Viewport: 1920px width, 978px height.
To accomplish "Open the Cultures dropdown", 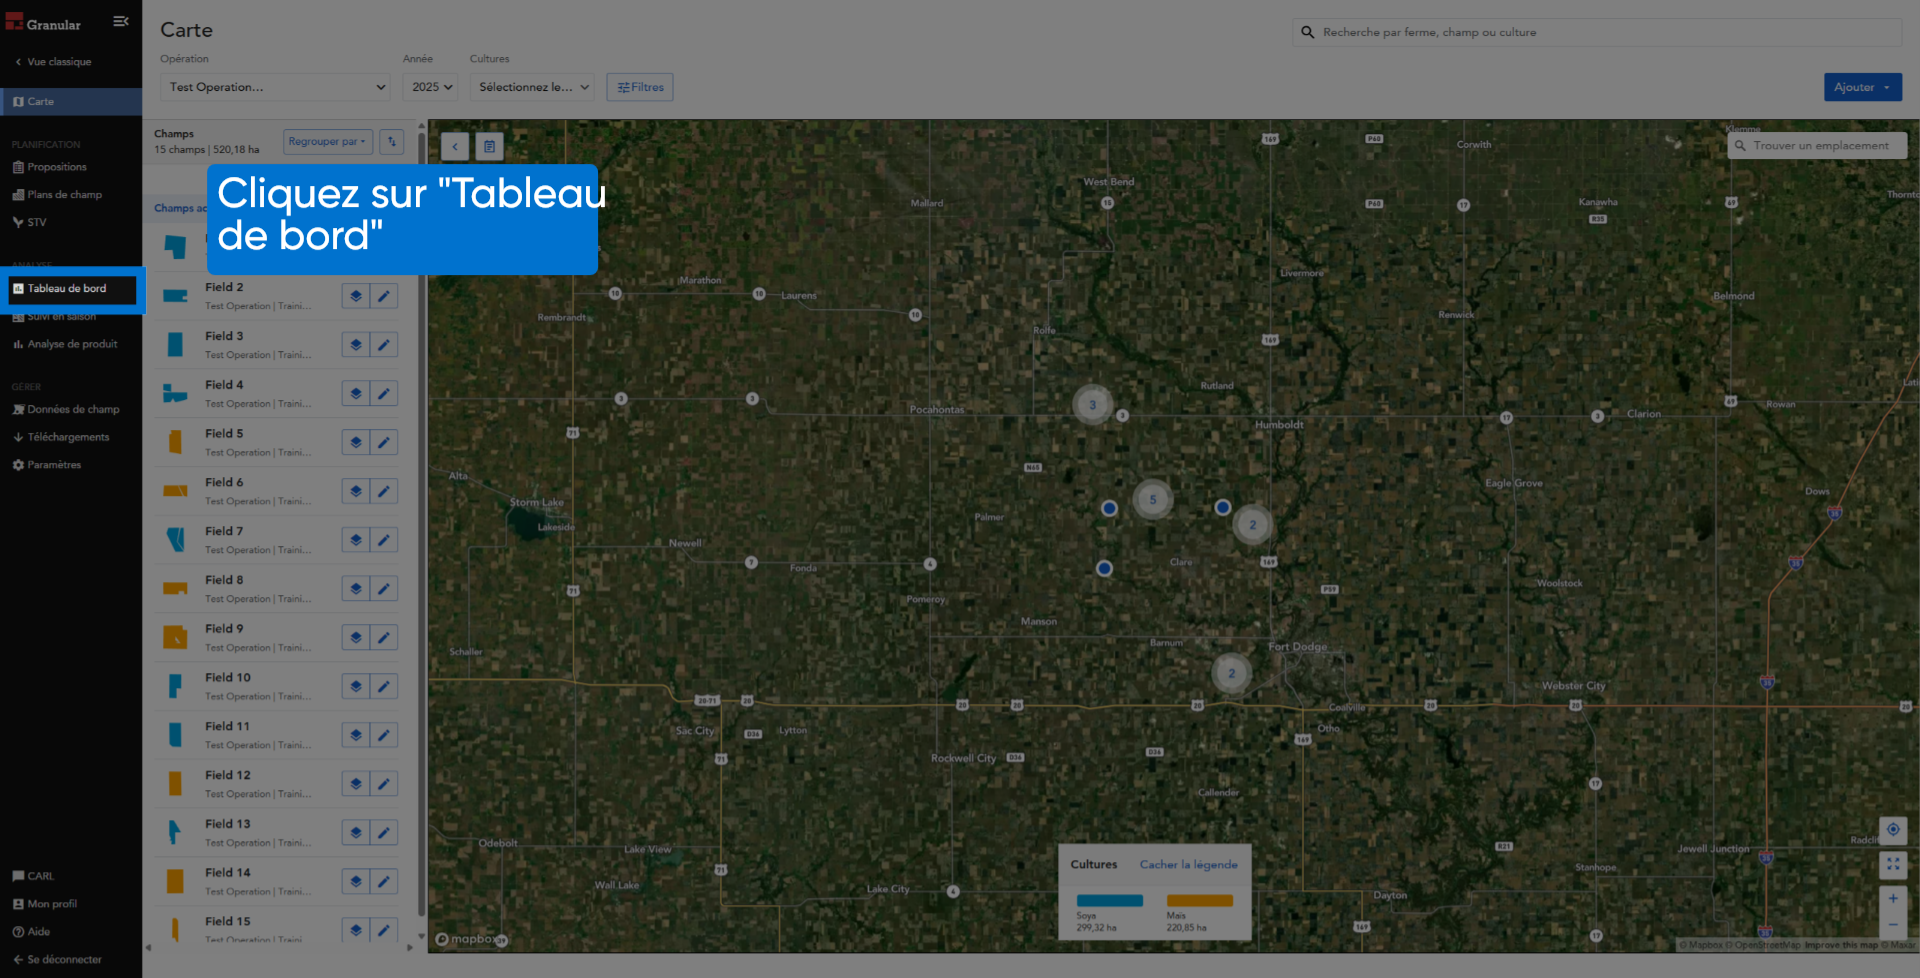I will point(532,87).
